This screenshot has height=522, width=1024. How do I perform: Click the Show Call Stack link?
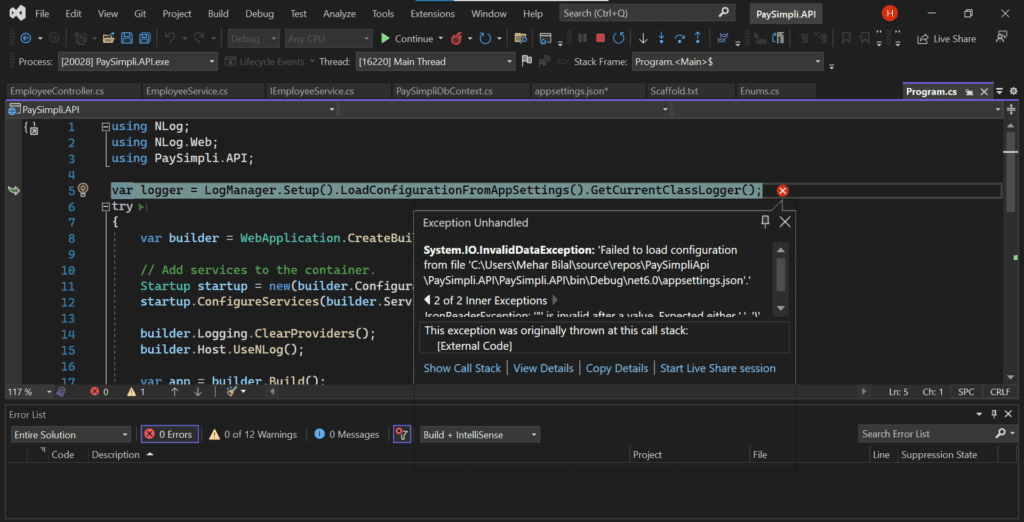462,368
